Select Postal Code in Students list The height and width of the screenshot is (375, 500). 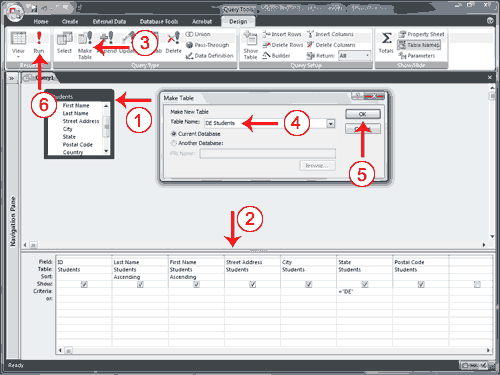(x=78, y=145)
